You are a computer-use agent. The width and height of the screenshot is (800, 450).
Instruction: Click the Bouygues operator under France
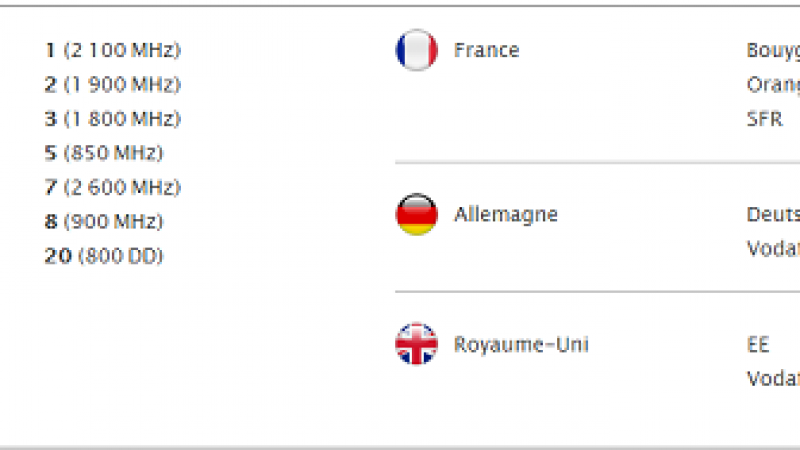tap(773, 51)
